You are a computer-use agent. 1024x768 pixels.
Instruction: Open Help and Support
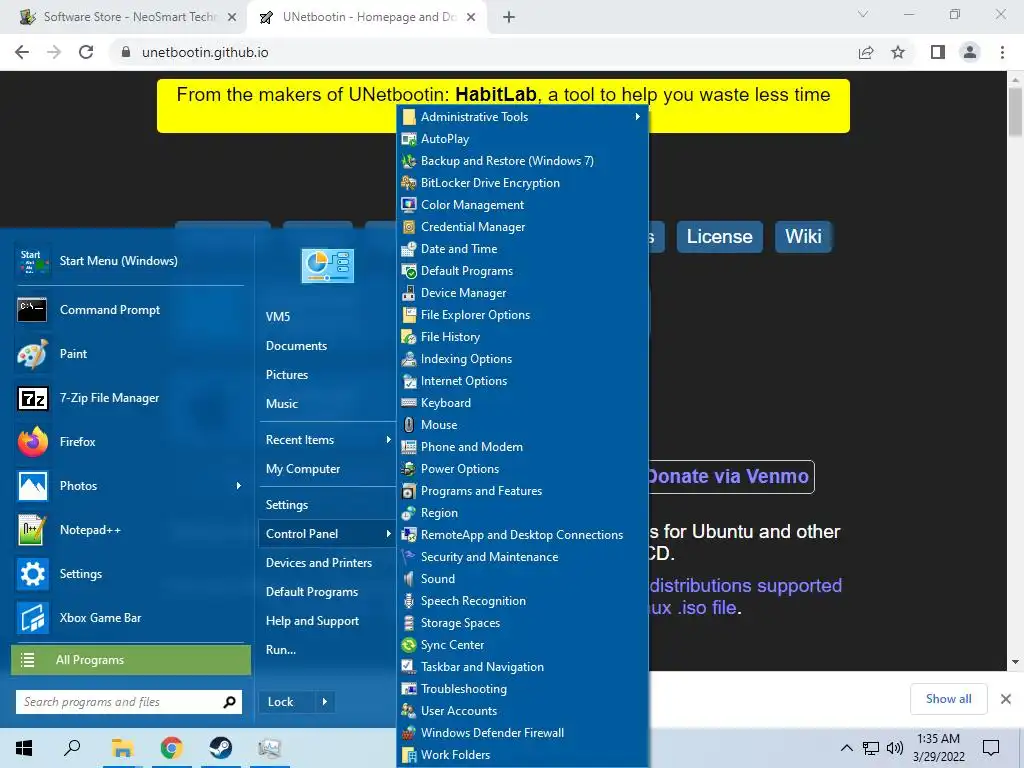point(328,620)
